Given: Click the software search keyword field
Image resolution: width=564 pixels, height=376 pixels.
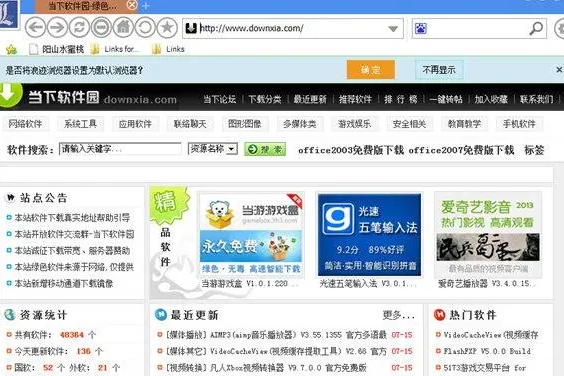Looking at the screenshot, I should click(x=120, y=149).
